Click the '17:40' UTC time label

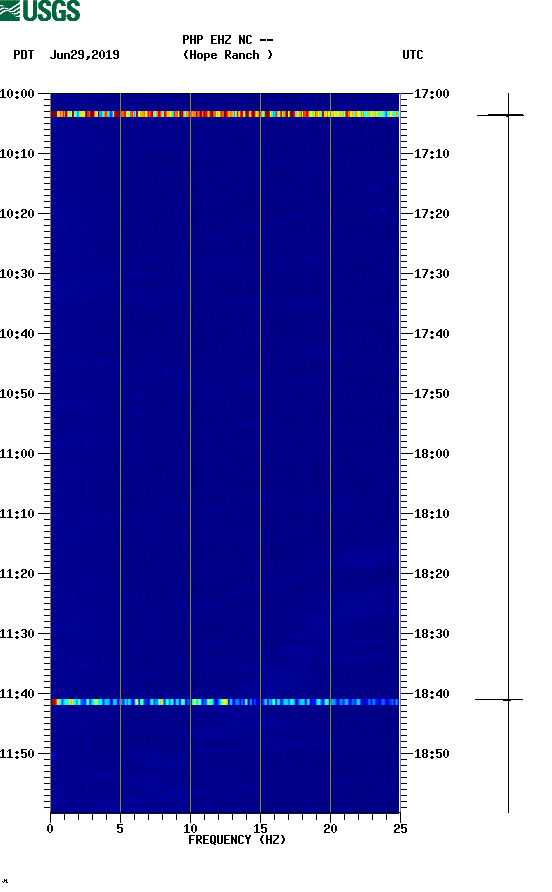pyautogui.click(x=431, y=334)
